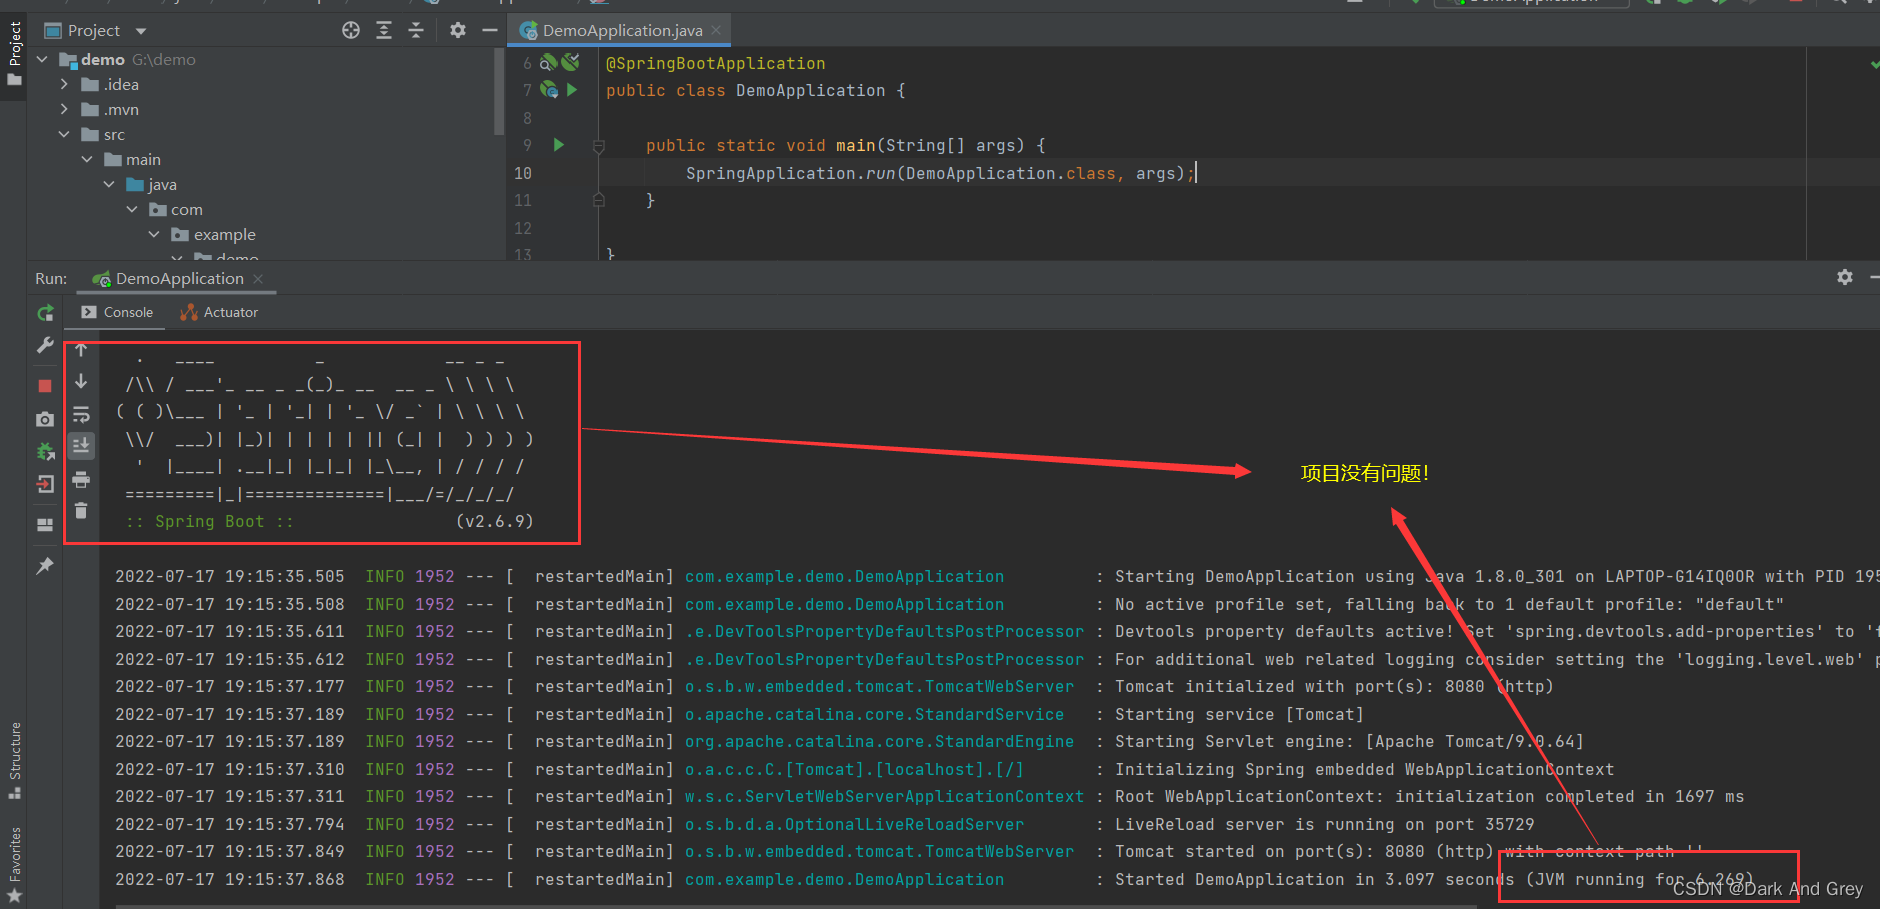Viewport: 1880px width, 909px height.
Task: Click inspection checkmark in editor corner
Action: [x=1874, y=64]
